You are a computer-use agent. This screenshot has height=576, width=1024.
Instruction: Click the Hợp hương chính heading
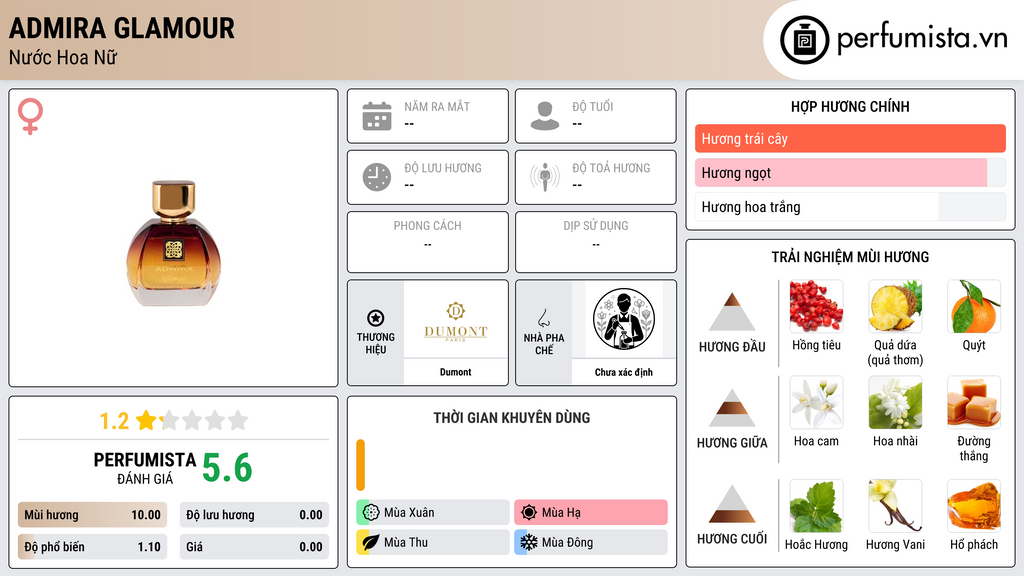[x=850, y=106]
